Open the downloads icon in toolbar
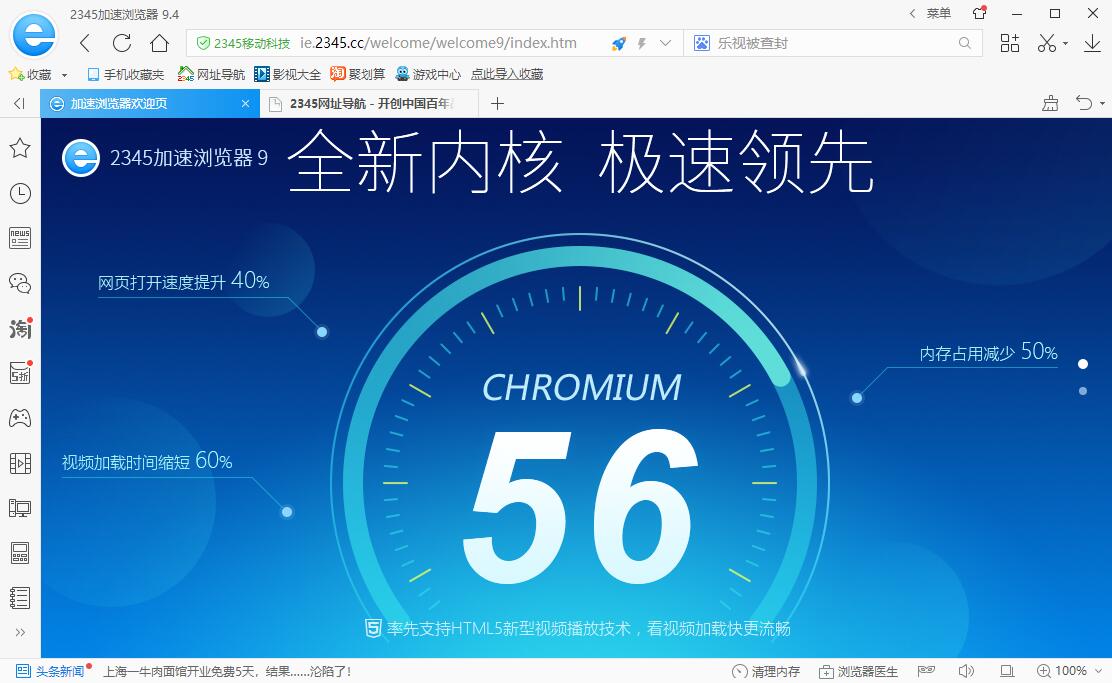Screen dimensions: 1112x683 [x=1090, y=43]
